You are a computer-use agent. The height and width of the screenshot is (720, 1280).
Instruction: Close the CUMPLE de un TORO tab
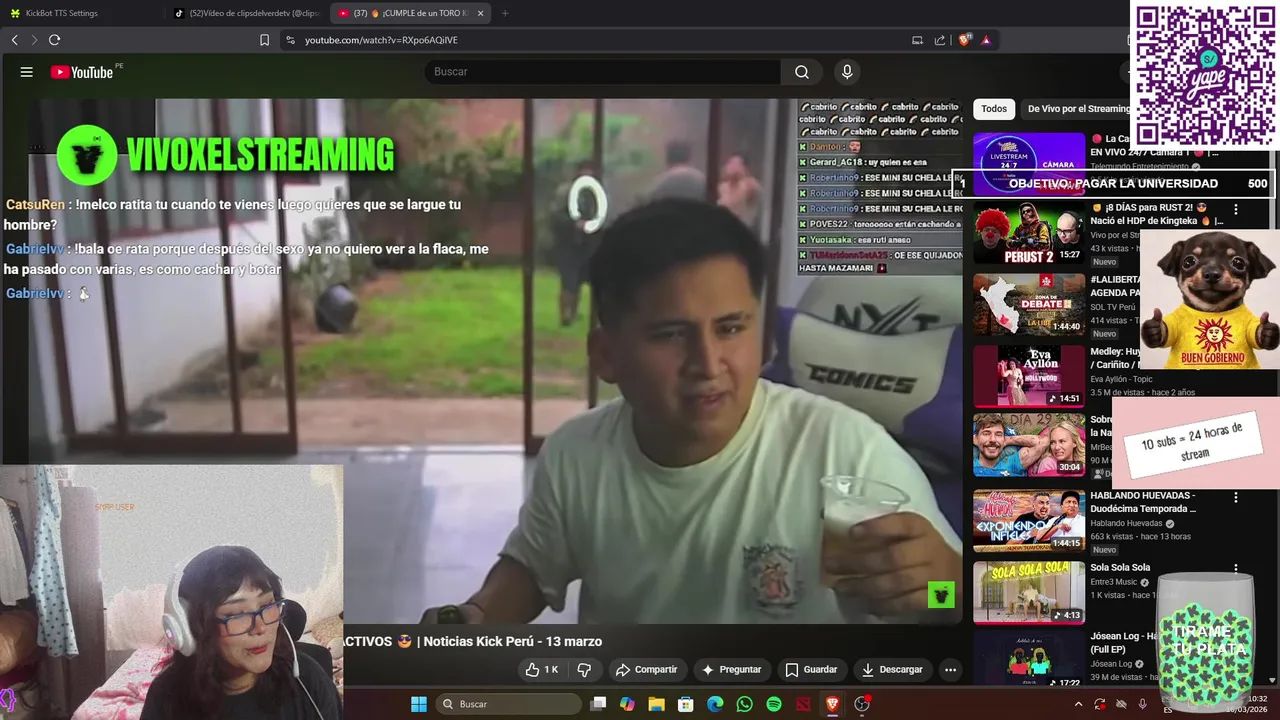pyautogui.click(x=480, y=13)
